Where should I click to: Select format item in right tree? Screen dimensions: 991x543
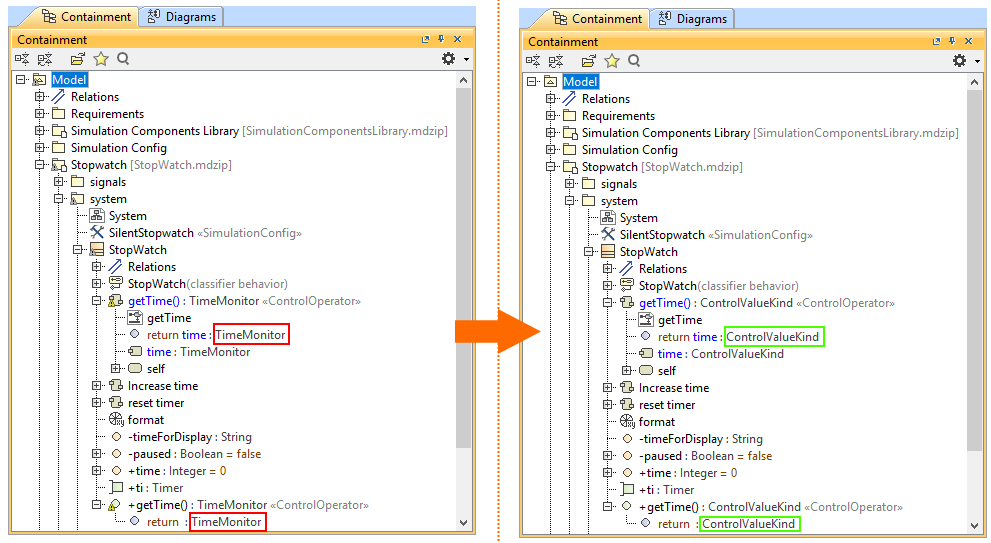pyautogui.click(x=657, y=422)
